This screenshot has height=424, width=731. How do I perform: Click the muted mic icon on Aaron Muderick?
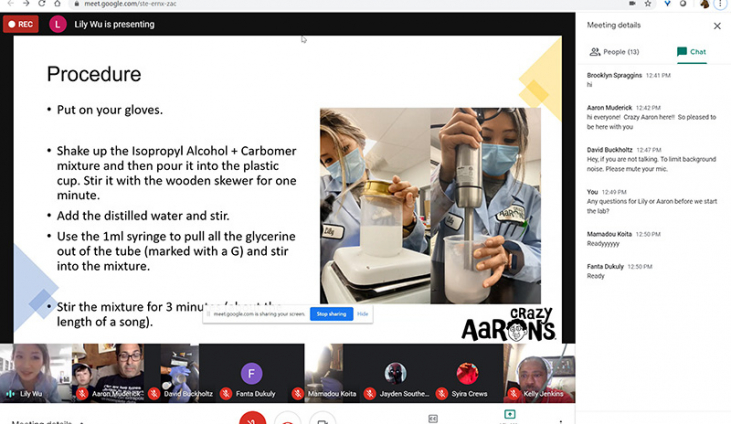click(x=83, y=394)
